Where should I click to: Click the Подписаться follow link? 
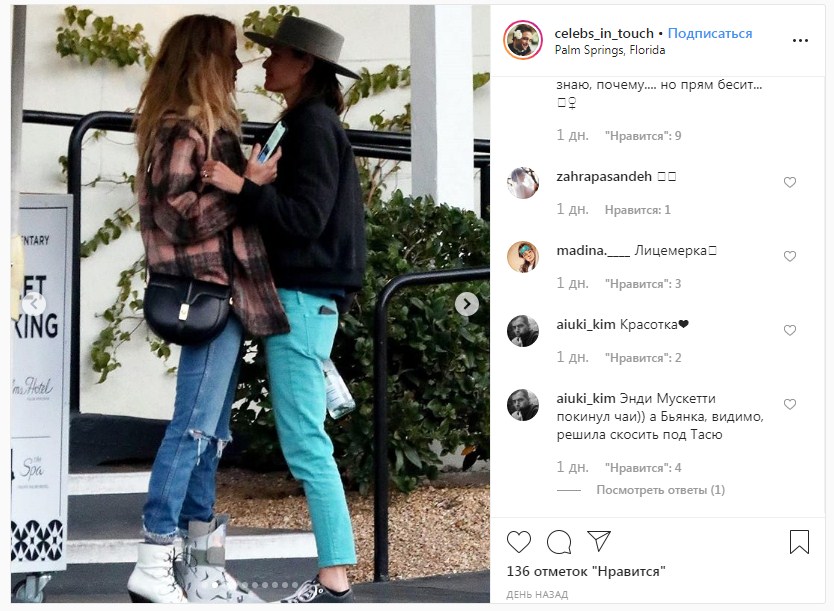click(710, 34)
